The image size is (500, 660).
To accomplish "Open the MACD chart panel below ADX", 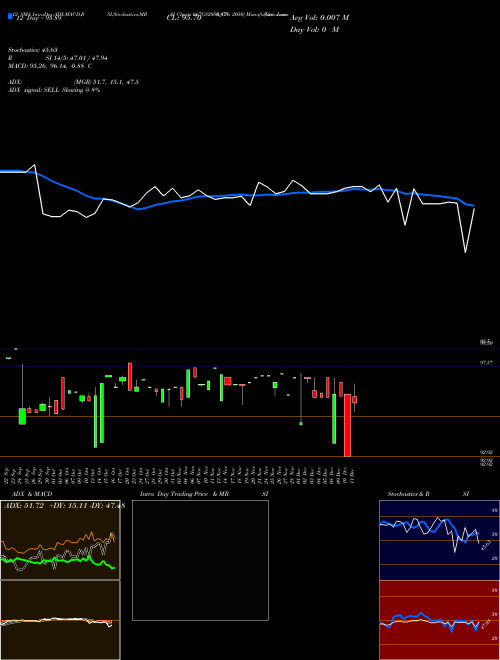I will (60, 620).
